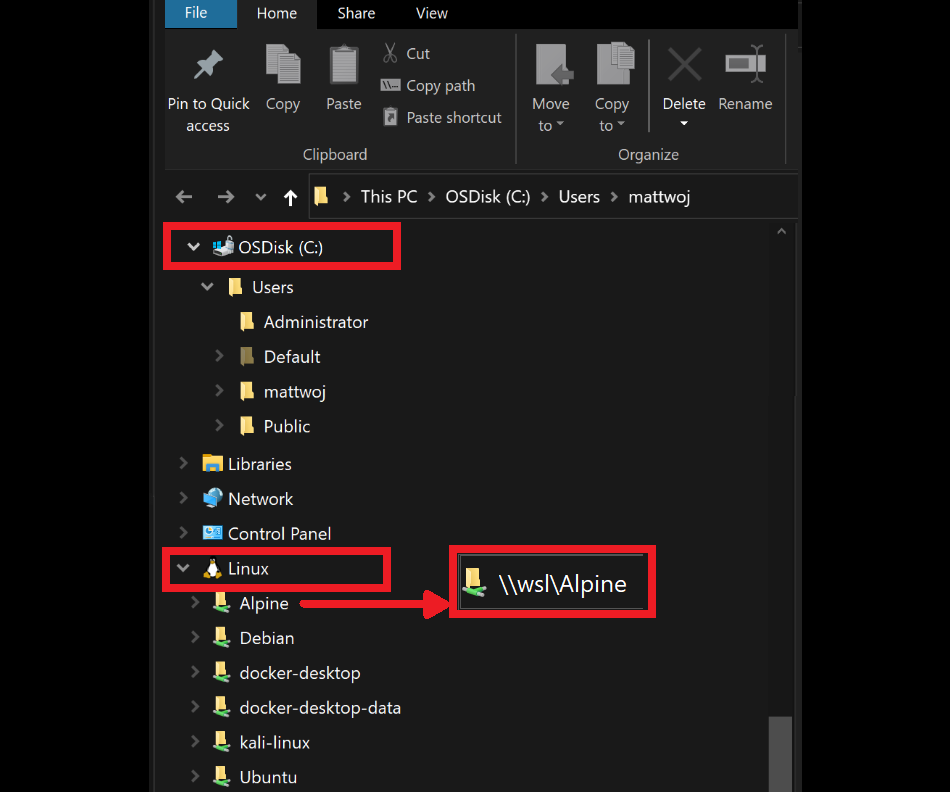Switch to the View ribbon tab
950x792 pixels.
[x=431, y=13]
